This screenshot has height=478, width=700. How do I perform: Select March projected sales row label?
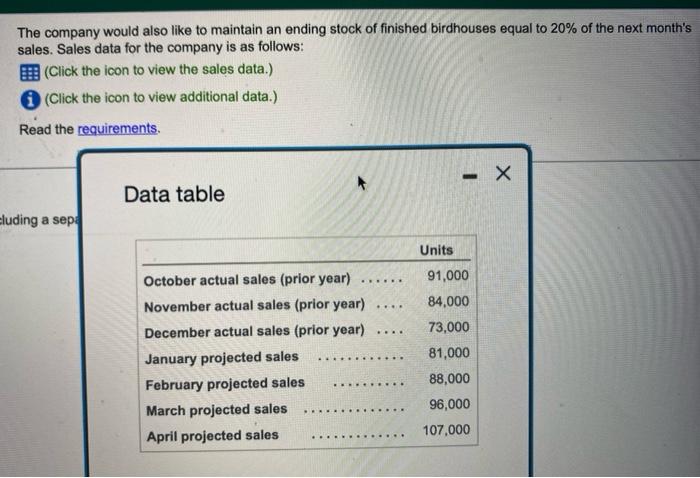click(217, 410)
